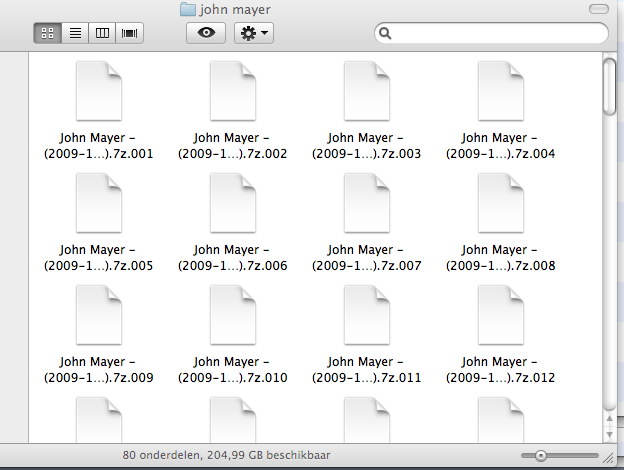
Task: Switch to icon view mode
Action: point(47,33)
